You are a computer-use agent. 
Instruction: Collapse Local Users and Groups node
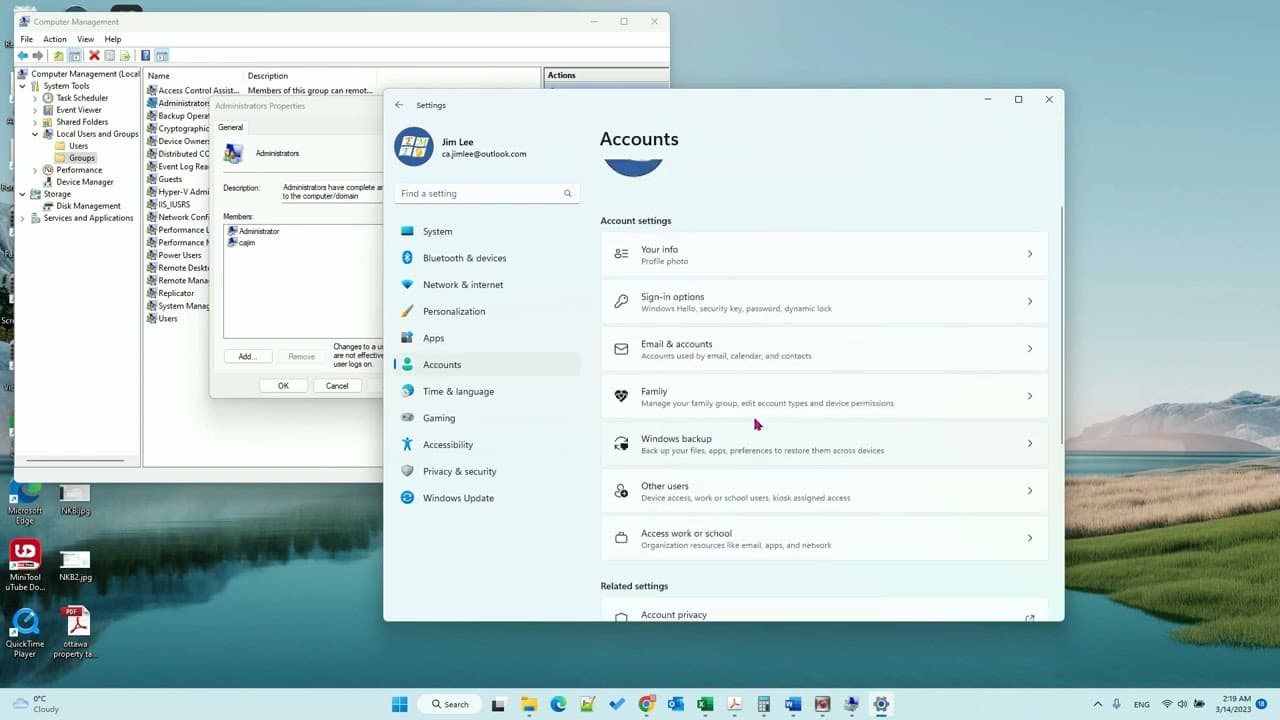click(35, 134)
